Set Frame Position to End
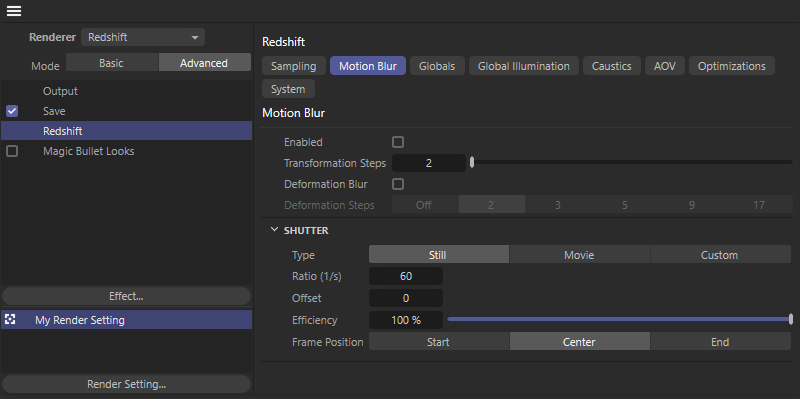 point(720,341)
